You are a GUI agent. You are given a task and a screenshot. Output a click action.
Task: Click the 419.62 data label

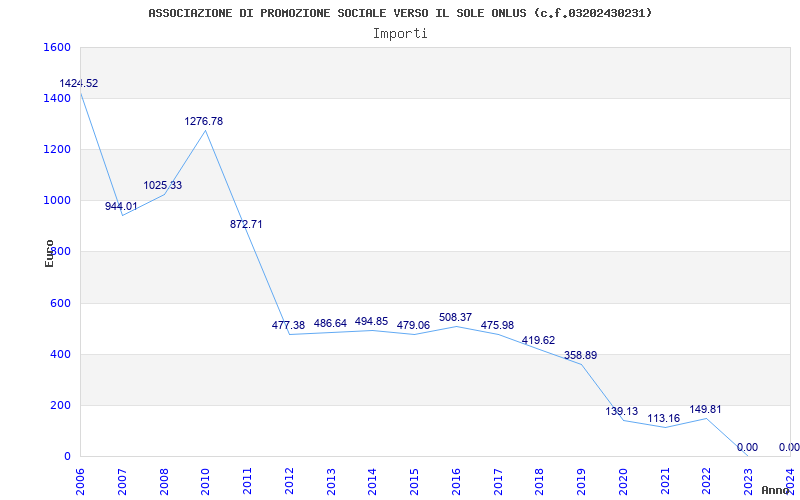[x=538, y=340]
